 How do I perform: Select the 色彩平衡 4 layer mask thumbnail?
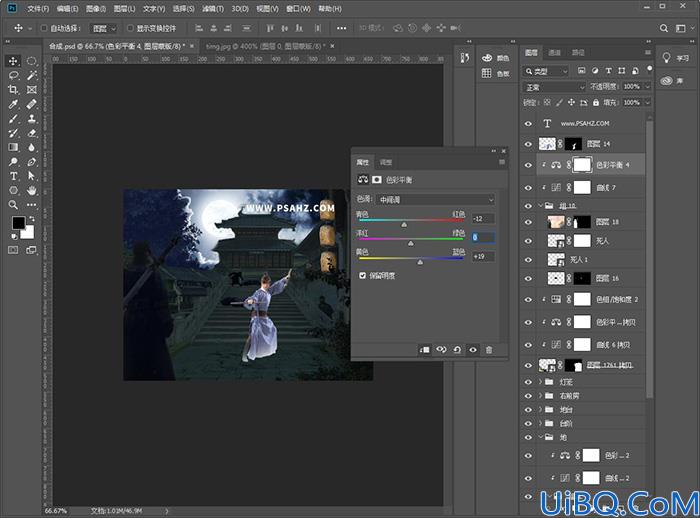[x=582, y=165]
